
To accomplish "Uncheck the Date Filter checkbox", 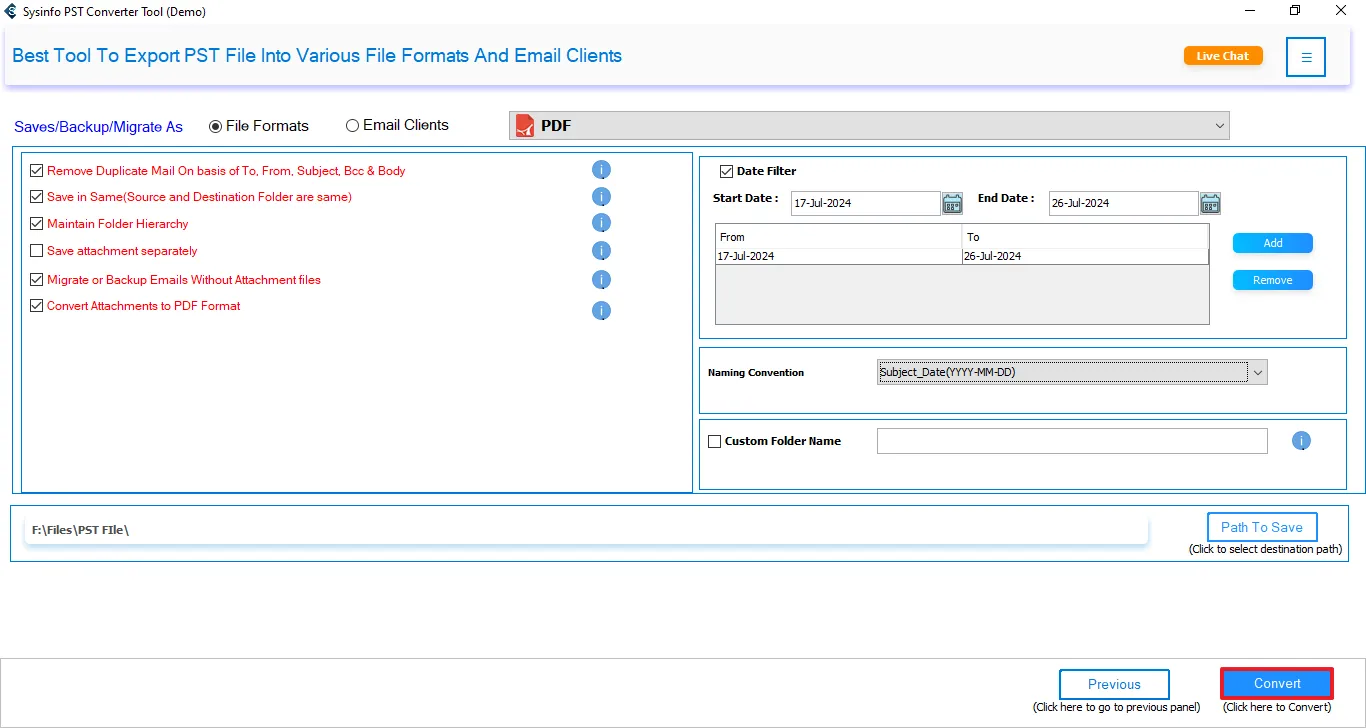I will click(x=727, y=171).
